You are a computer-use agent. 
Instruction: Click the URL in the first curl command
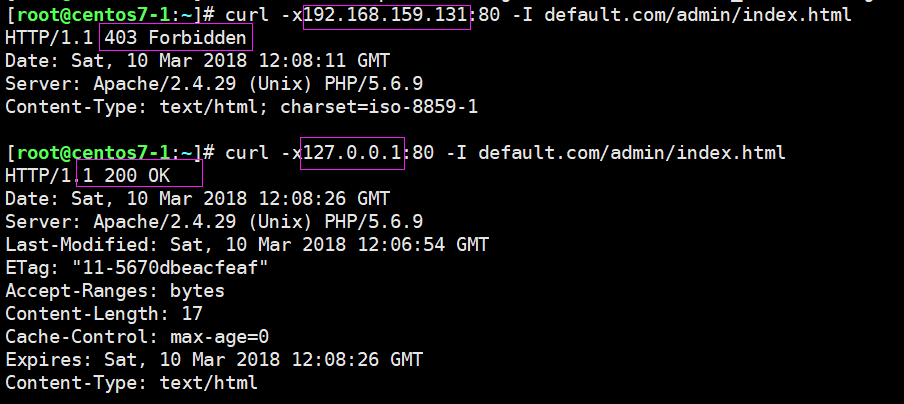tap(698, 16)
